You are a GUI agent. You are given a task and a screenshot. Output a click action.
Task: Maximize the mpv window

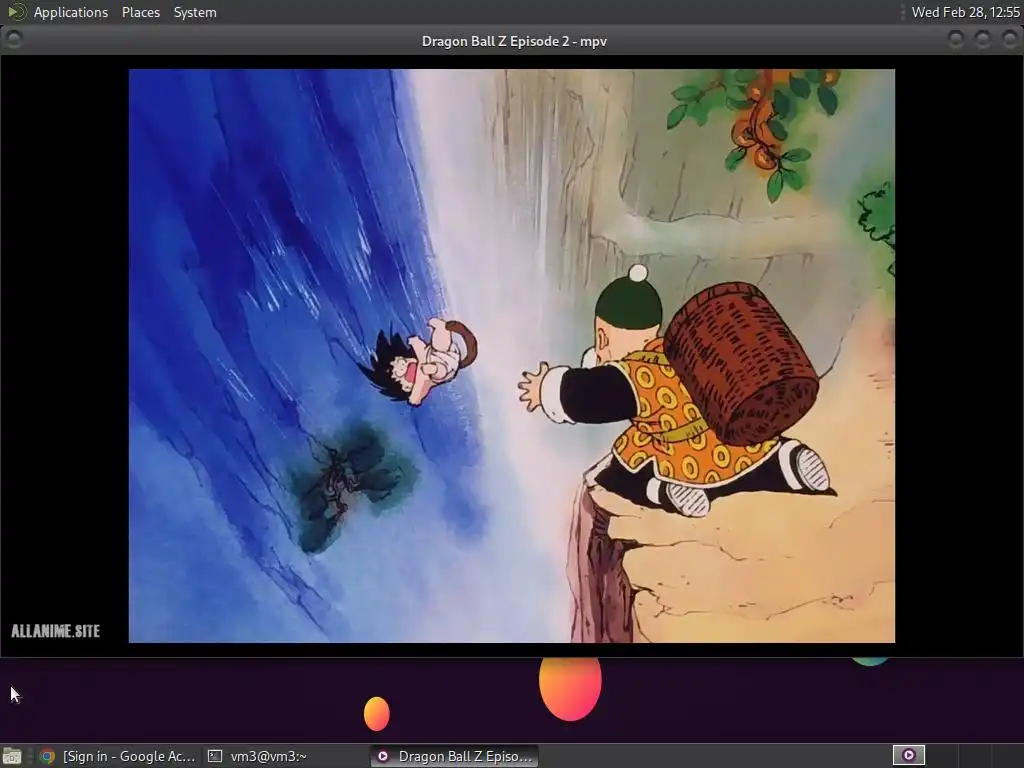point(982,40)
